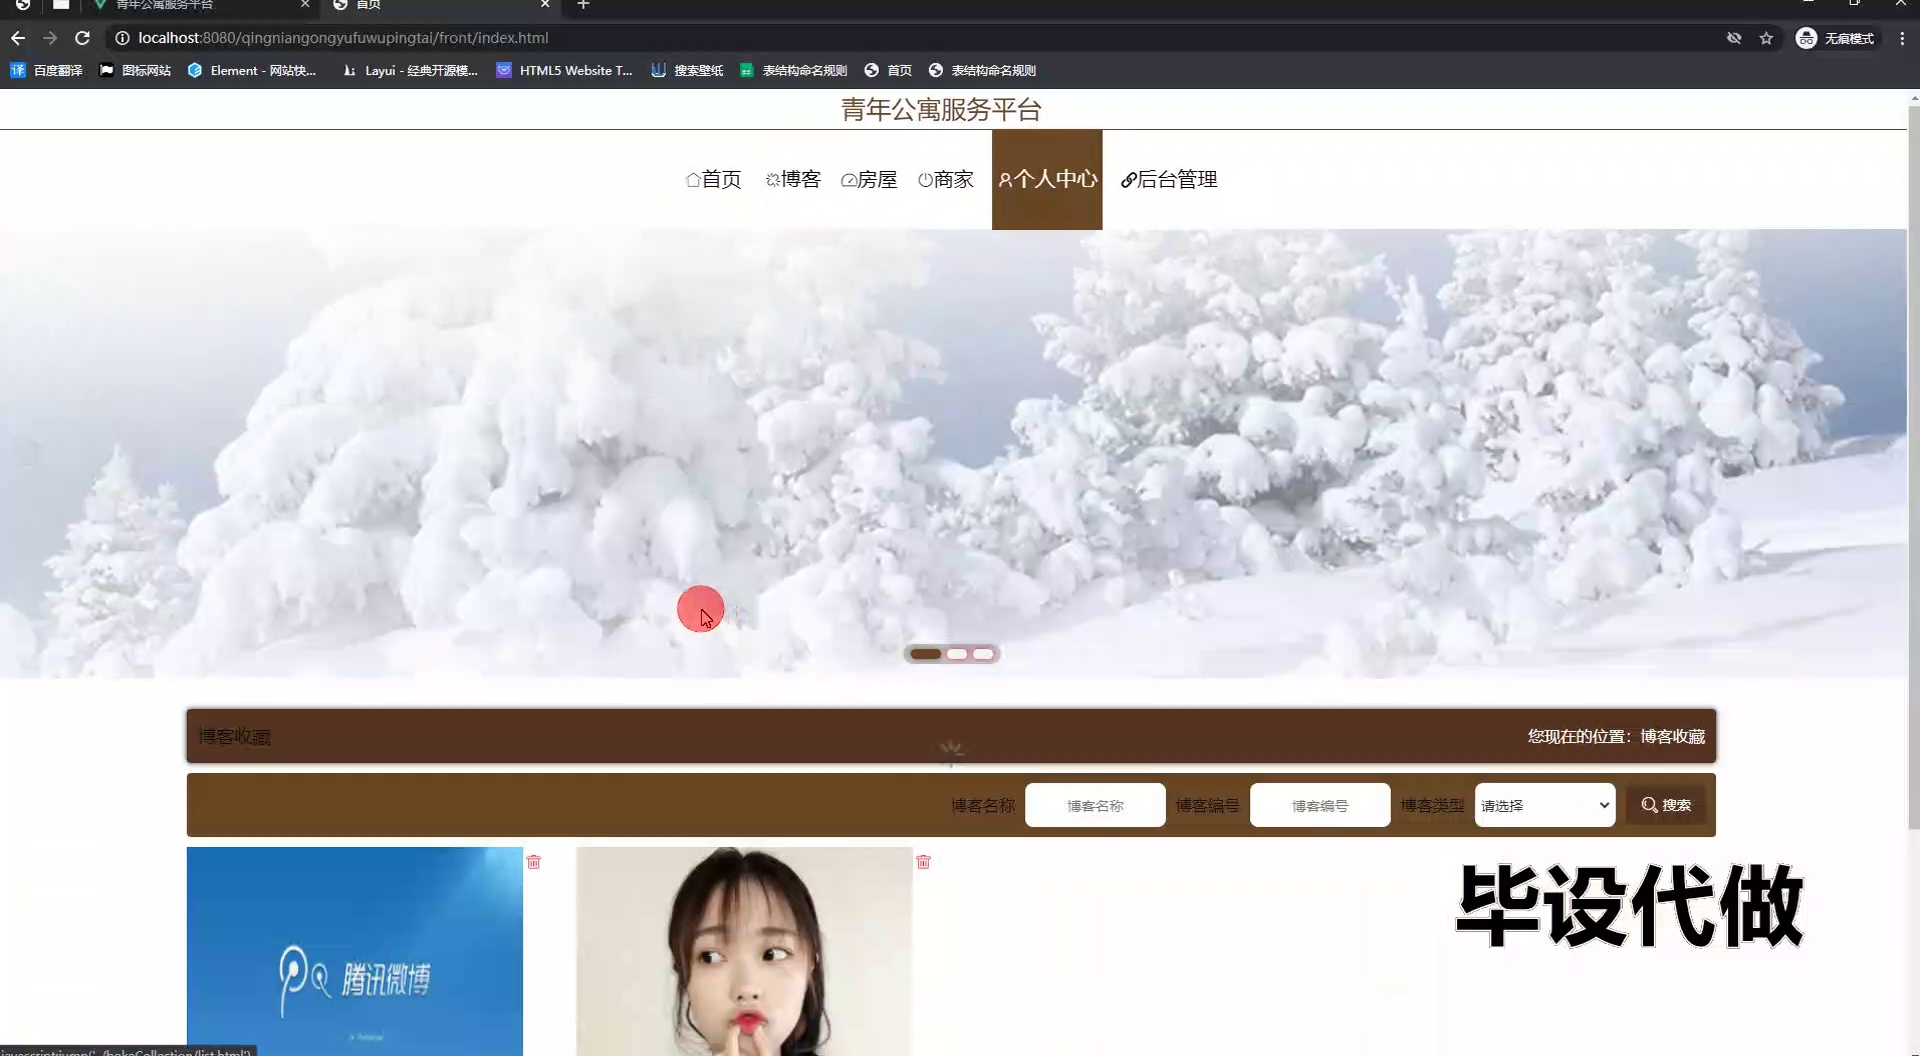The height and width of the screenshot is (1056, 1920).
Task: Delete the 腾讯微博 collection with trash icon
Action: (534, 862)
